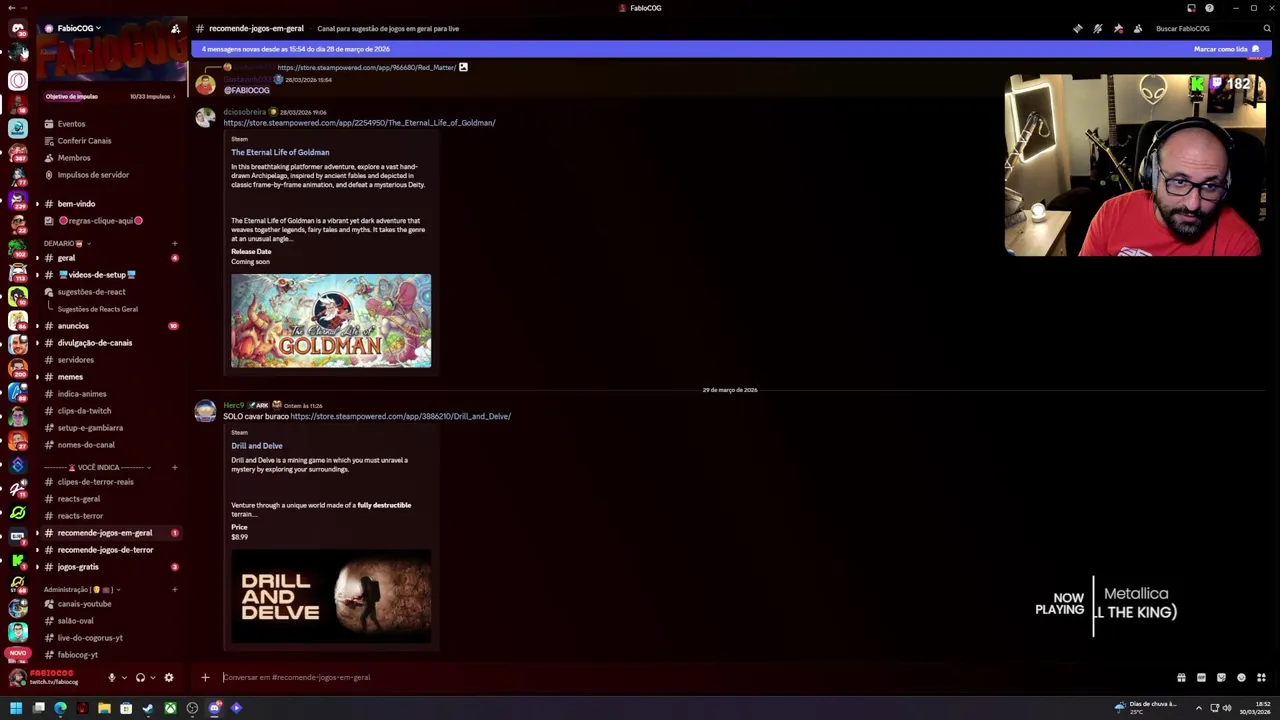Deafen audio with headphones icon
This screenshot has height=720, width=1280.
[x=140, y=677]
